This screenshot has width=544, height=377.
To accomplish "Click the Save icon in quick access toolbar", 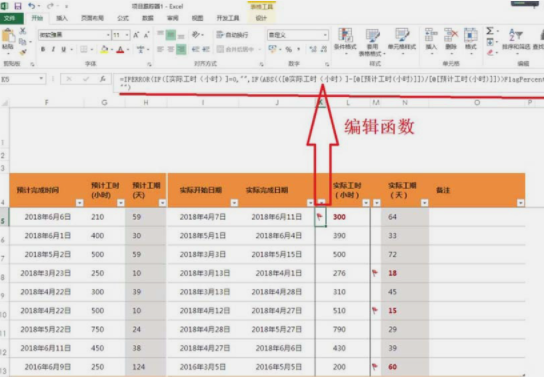I will coord(18,6).
